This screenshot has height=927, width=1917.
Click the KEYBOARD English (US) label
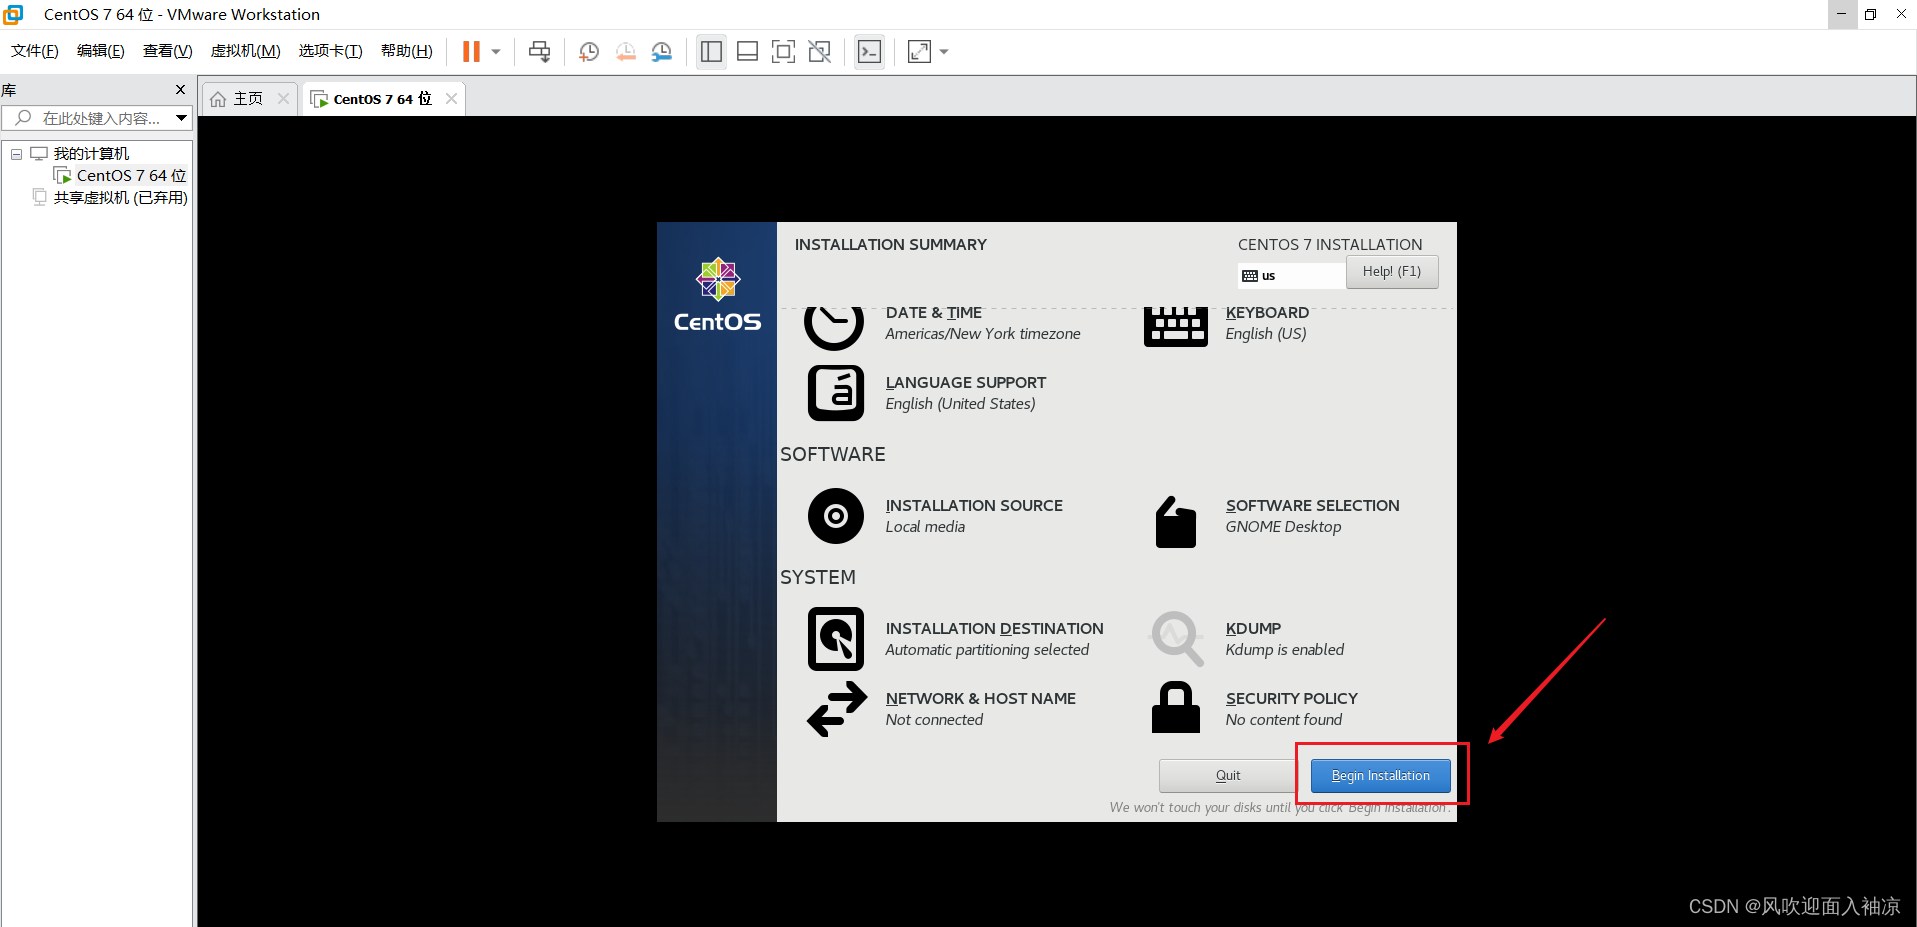pyautogui.click(x=1267, y=323)
